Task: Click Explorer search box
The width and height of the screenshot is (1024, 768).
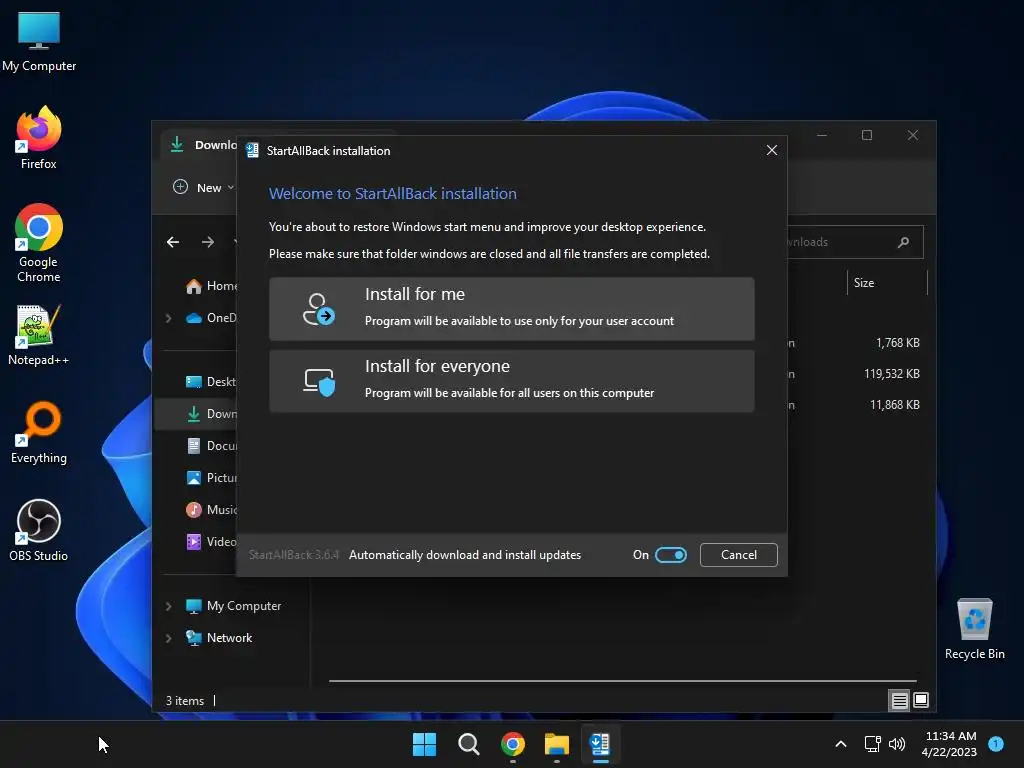Action: coord(854,242)
